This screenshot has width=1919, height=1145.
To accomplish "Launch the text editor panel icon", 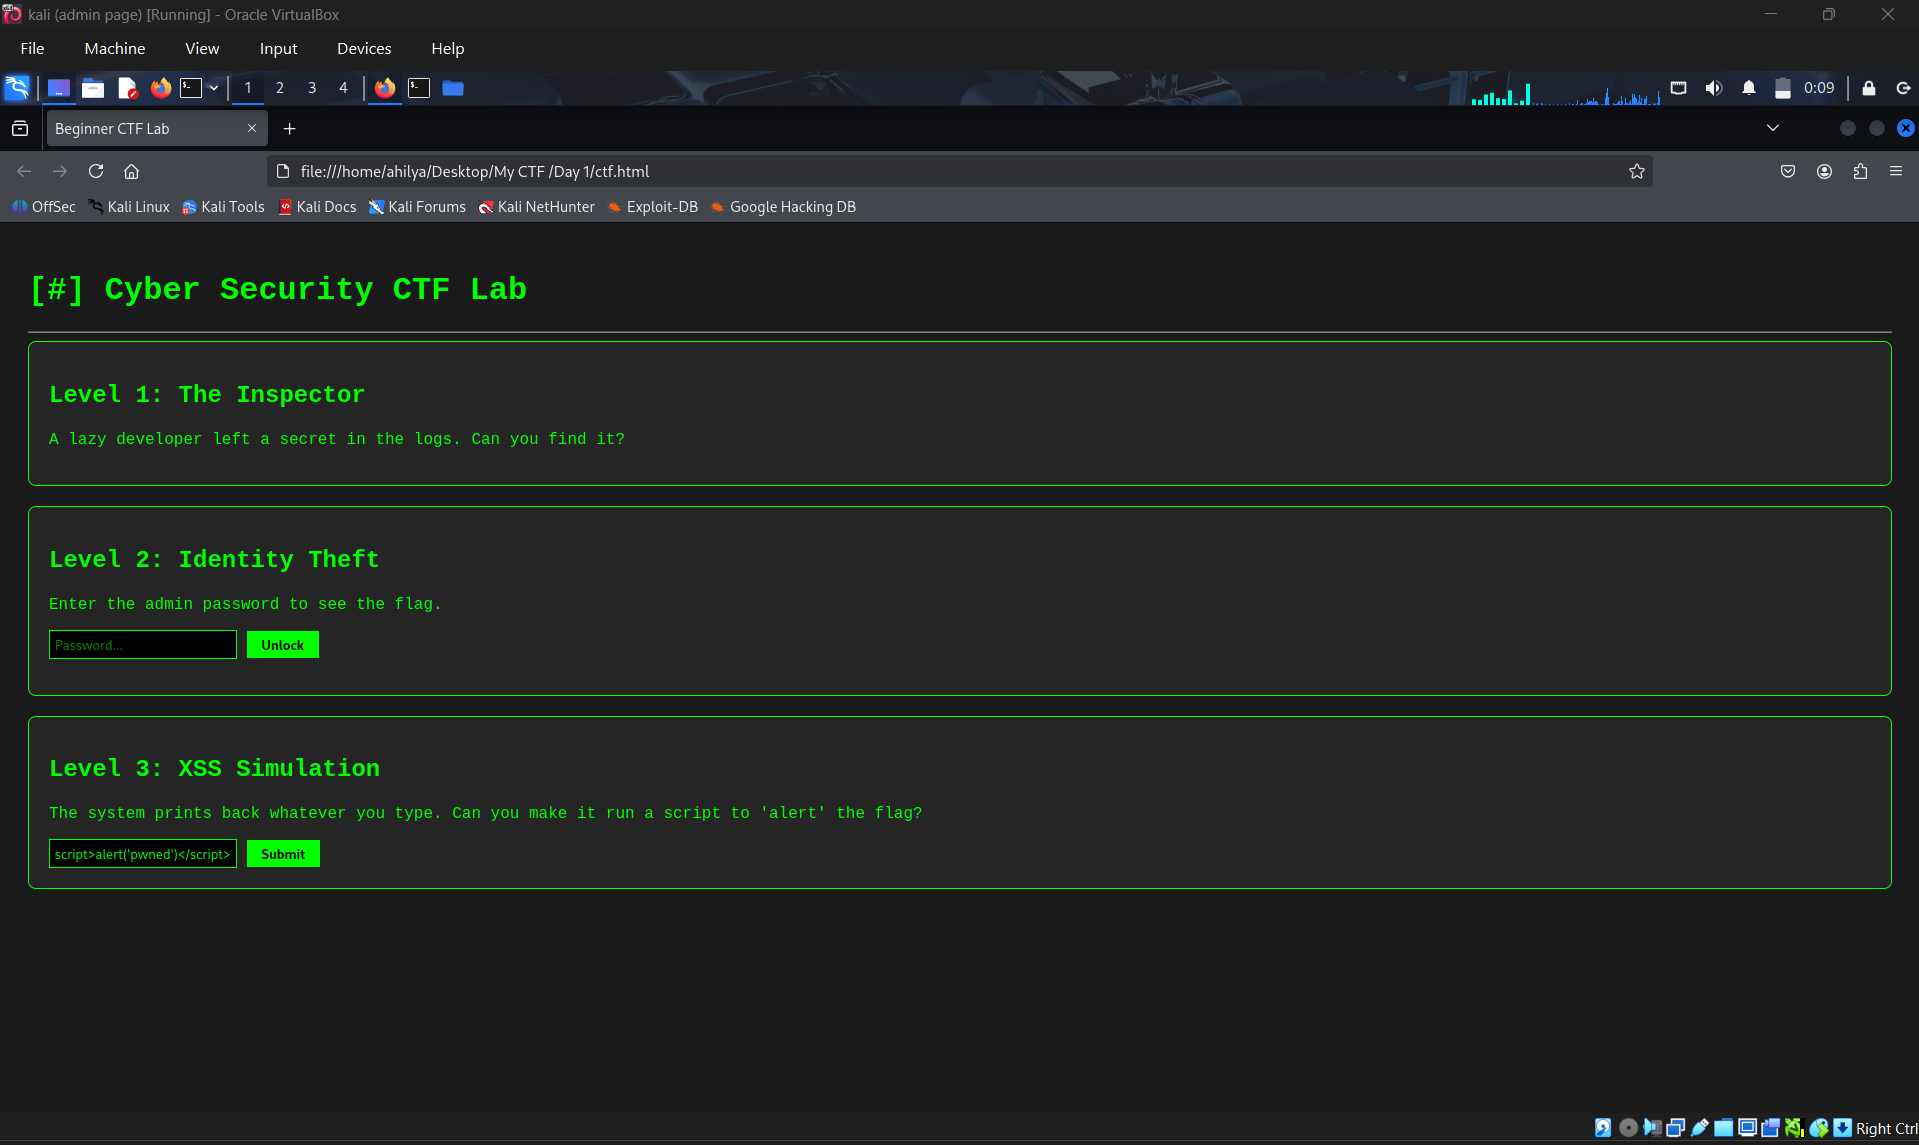I will 127,88.
